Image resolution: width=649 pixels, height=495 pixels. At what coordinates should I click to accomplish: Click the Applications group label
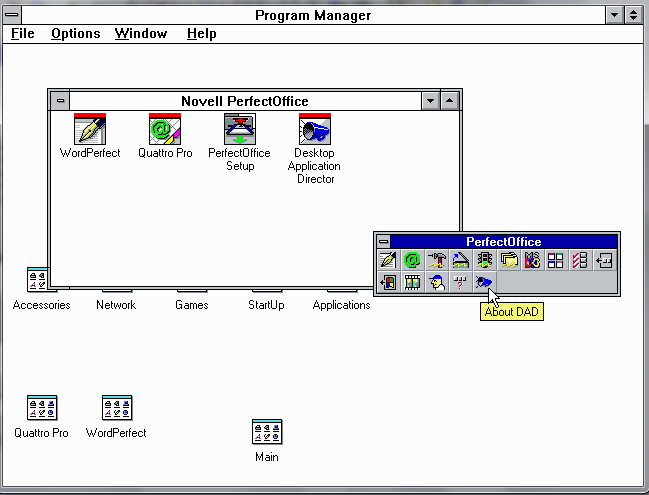coord(341,305)
